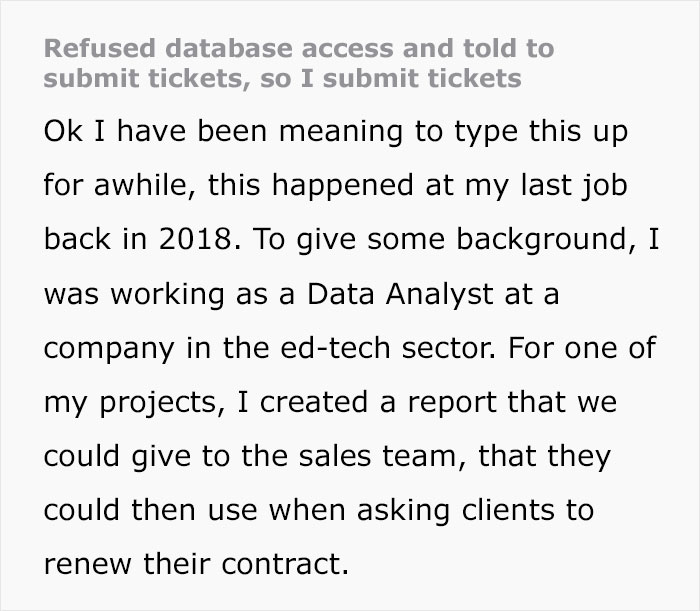Click the word 'Ok' opening the post

(x=61, y=133)
